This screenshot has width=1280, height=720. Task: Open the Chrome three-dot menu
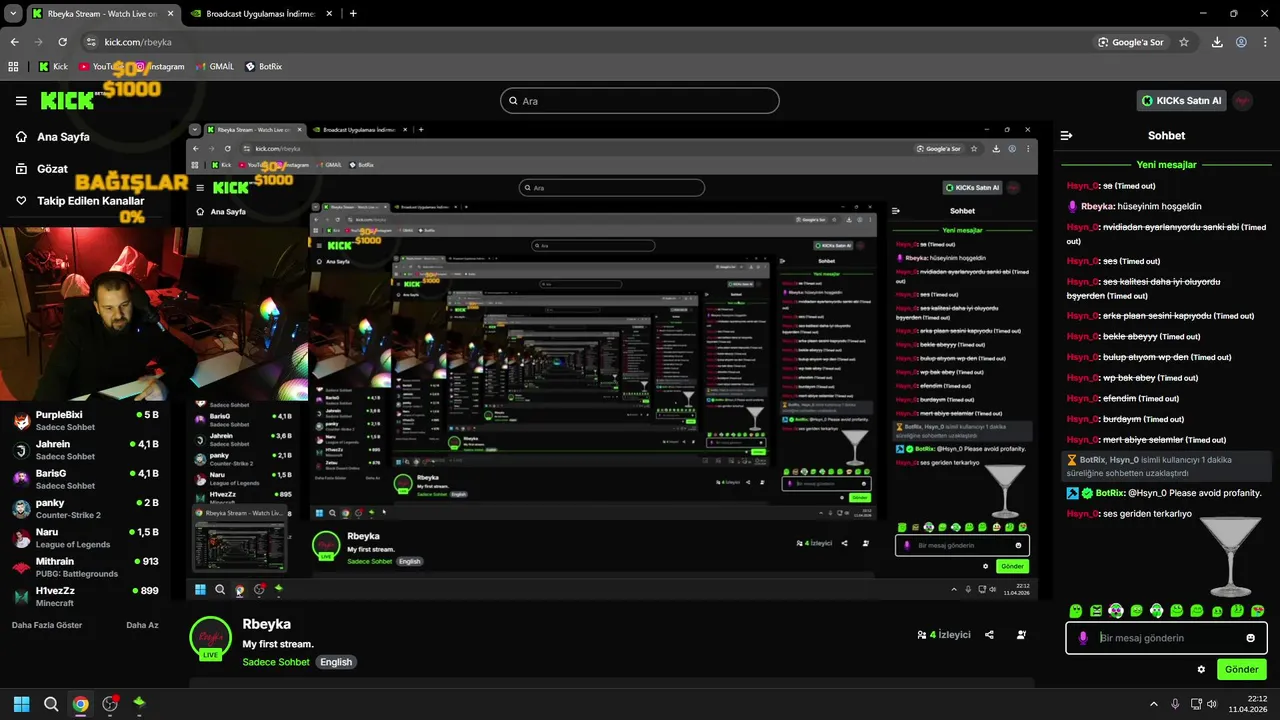coord(1265,42)
